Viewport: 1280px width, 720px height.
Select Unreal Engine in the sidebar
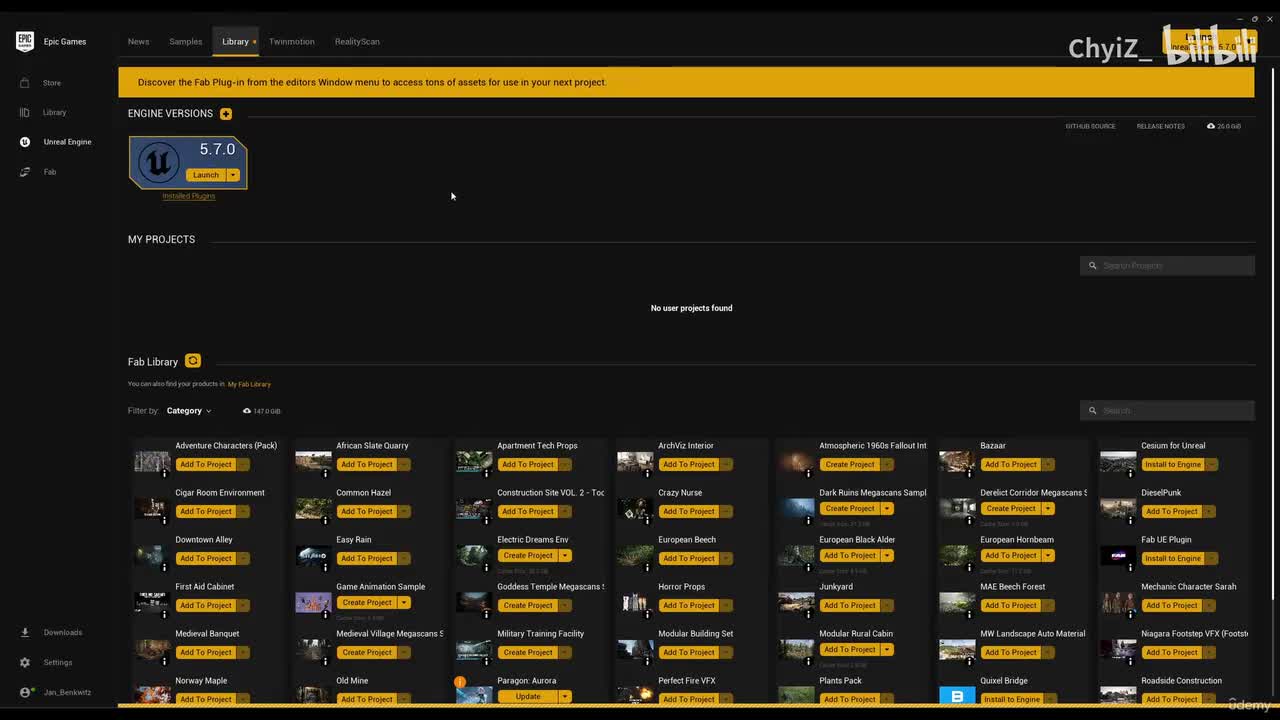tap(56, 142)
